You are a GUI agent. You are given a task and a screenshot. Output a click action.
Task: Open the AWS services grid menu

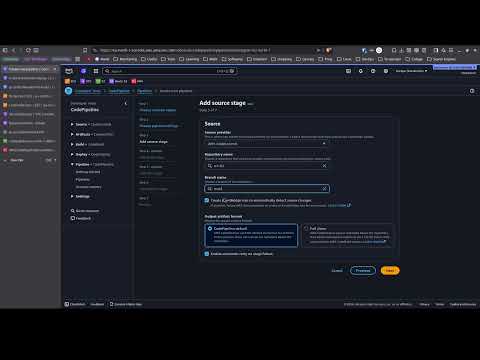tap(96, 71)
